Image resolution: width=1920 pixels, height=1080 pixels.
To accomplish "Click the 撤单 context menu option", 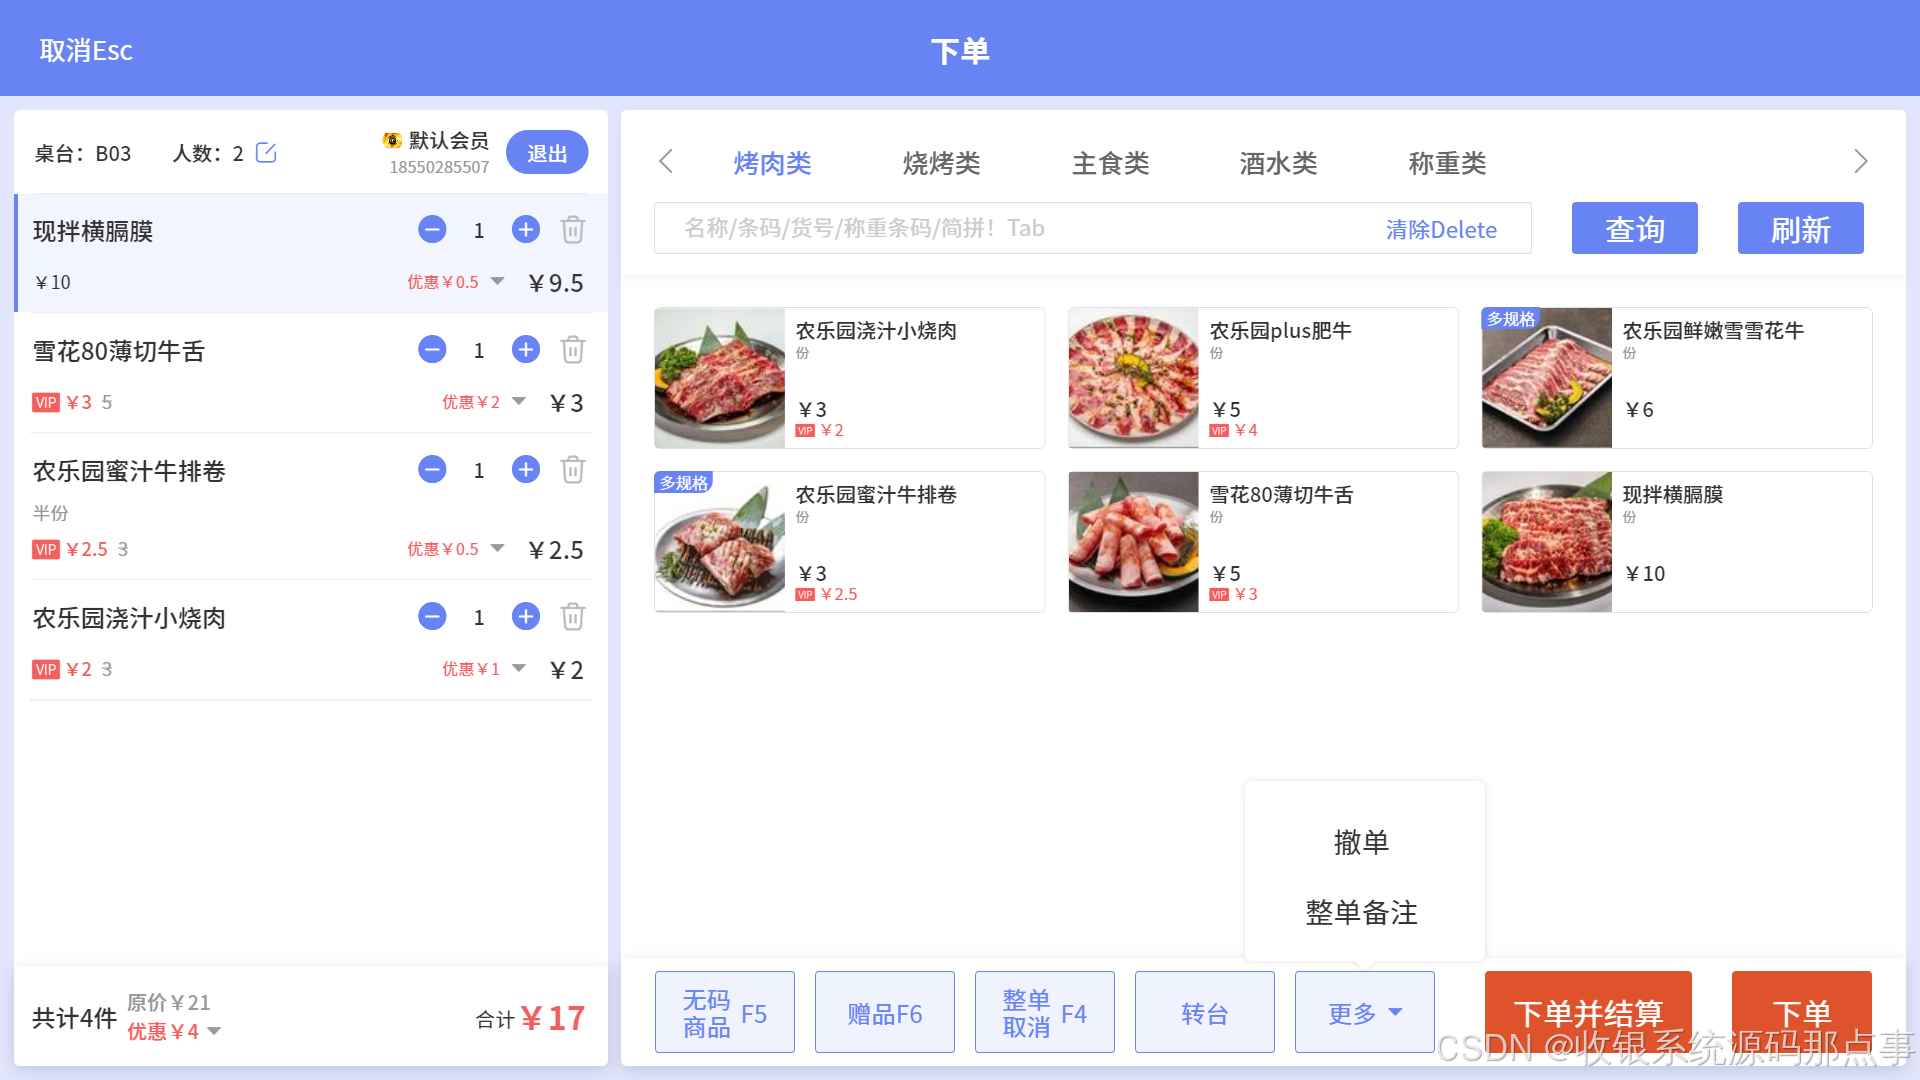I will [x=1361, y=839].
